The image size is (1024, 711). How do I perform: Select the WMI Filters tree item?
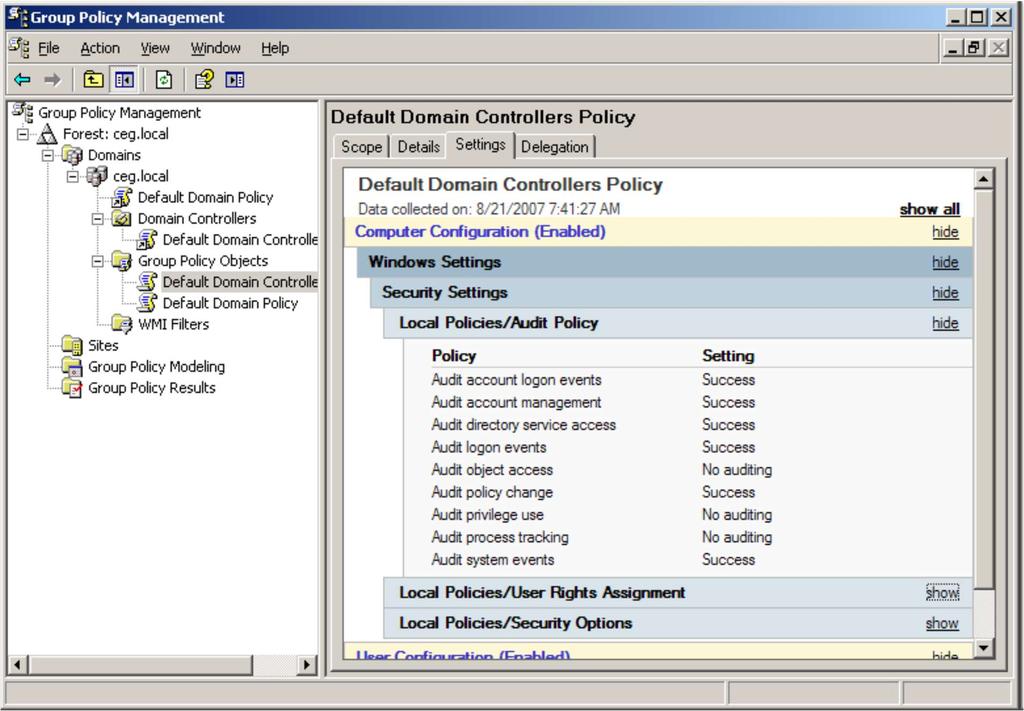click(173, 324)
